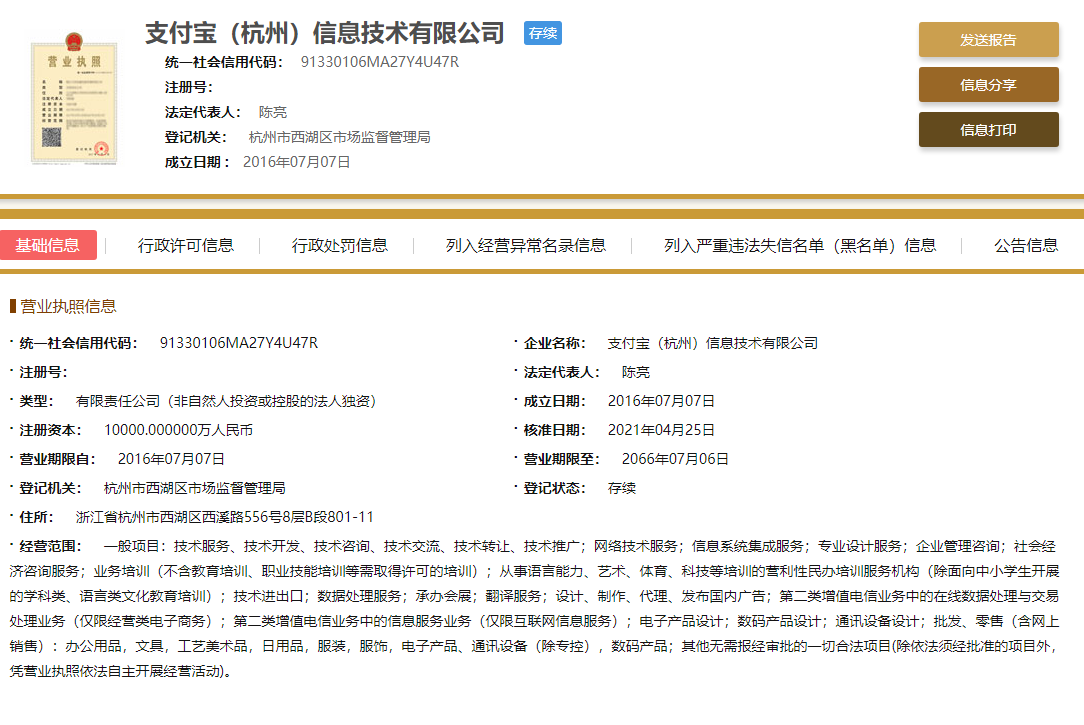This screenshot has height=725, width=1084.
Task: Select the 基础信息 tab
Action: [x=48, y=245]
